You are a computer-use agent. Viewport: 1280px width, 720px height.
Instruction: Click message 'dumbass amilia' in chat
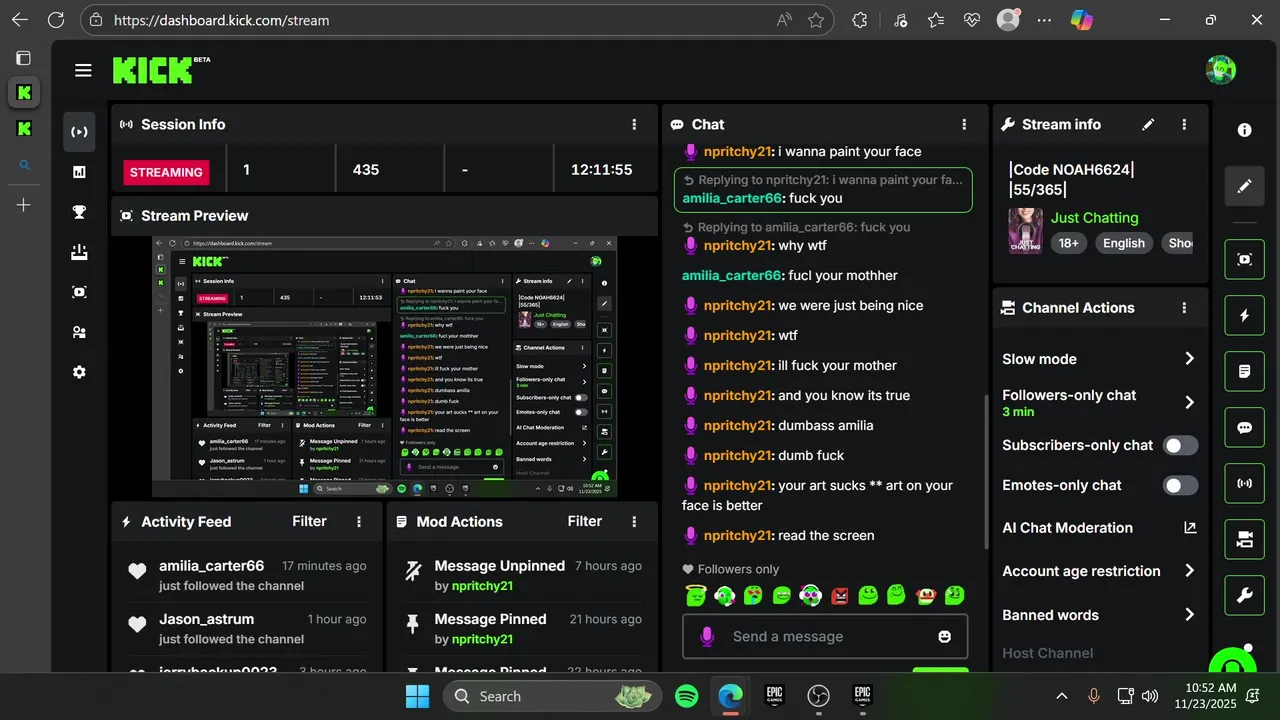(825, 425)
